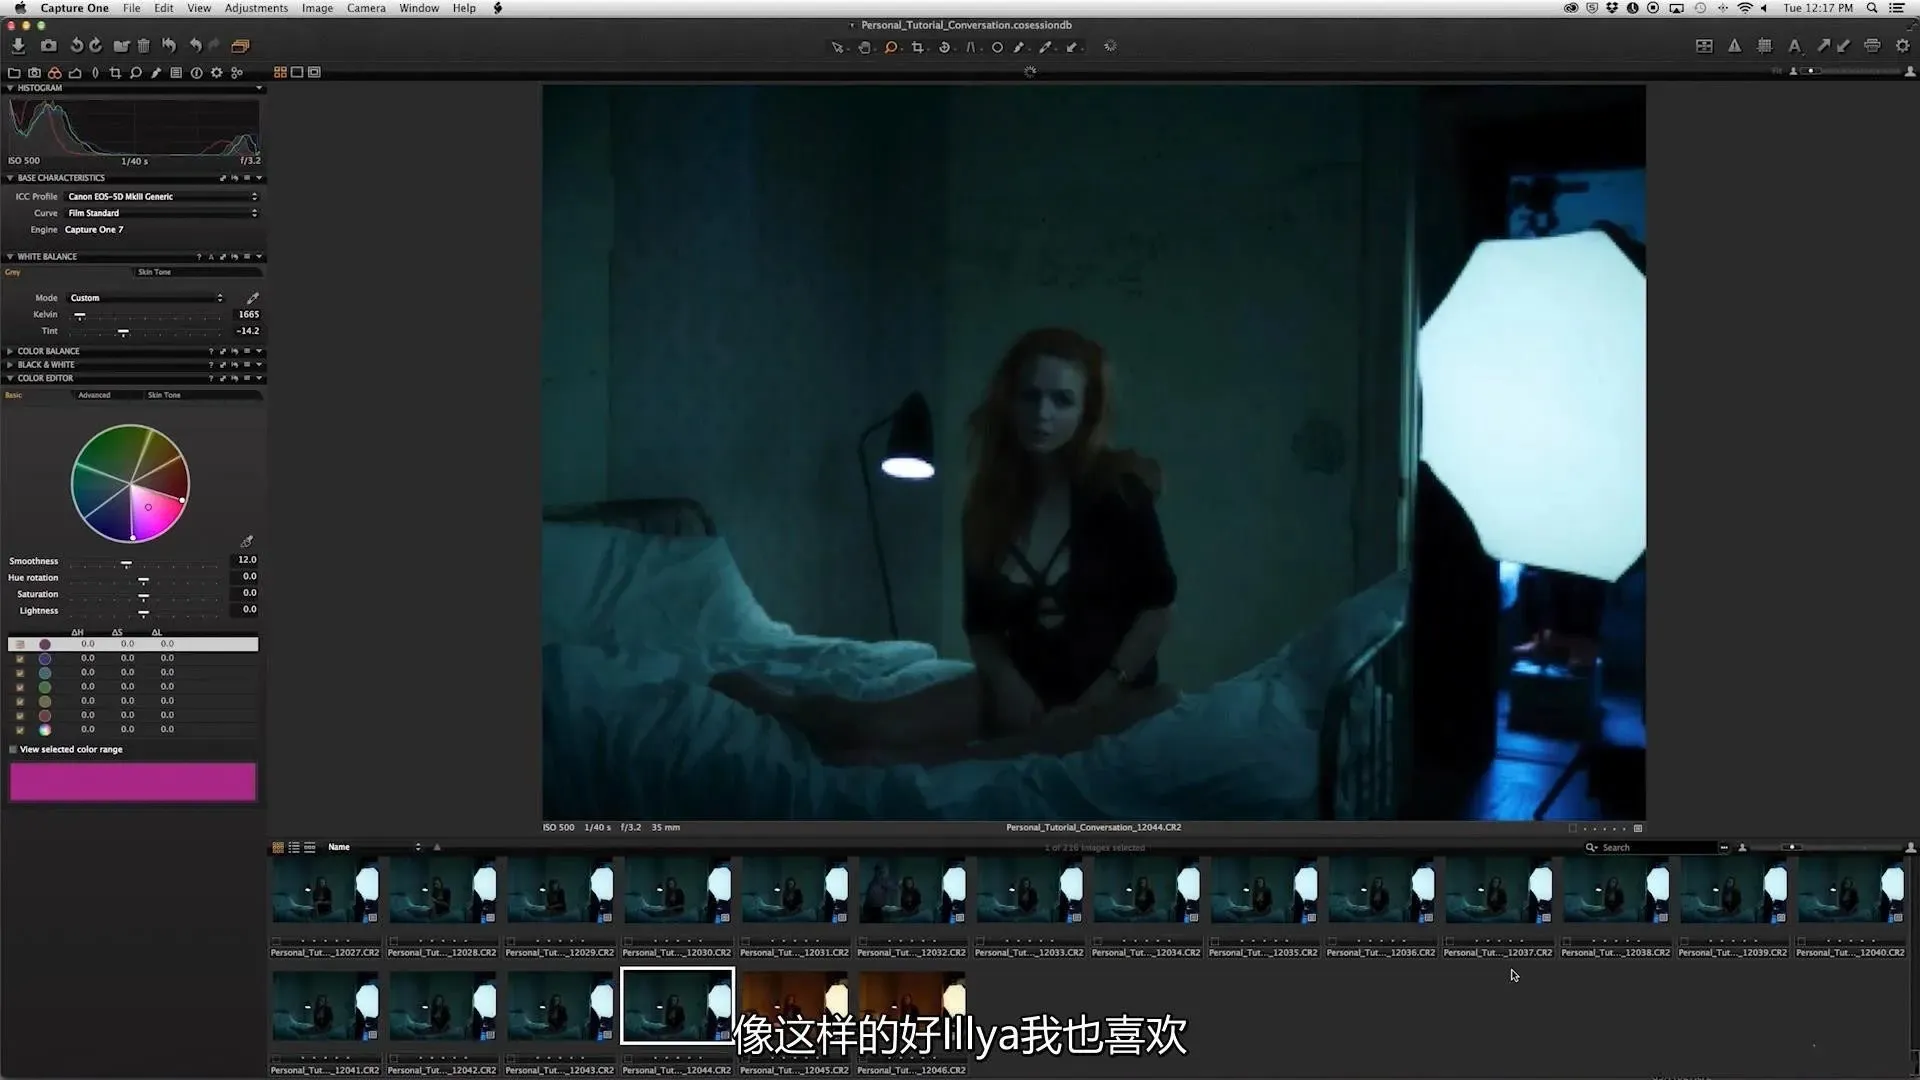Toggle the checkbox on the green color row
Viewport: 1920px width, 1080px height.
coord(20,687)
